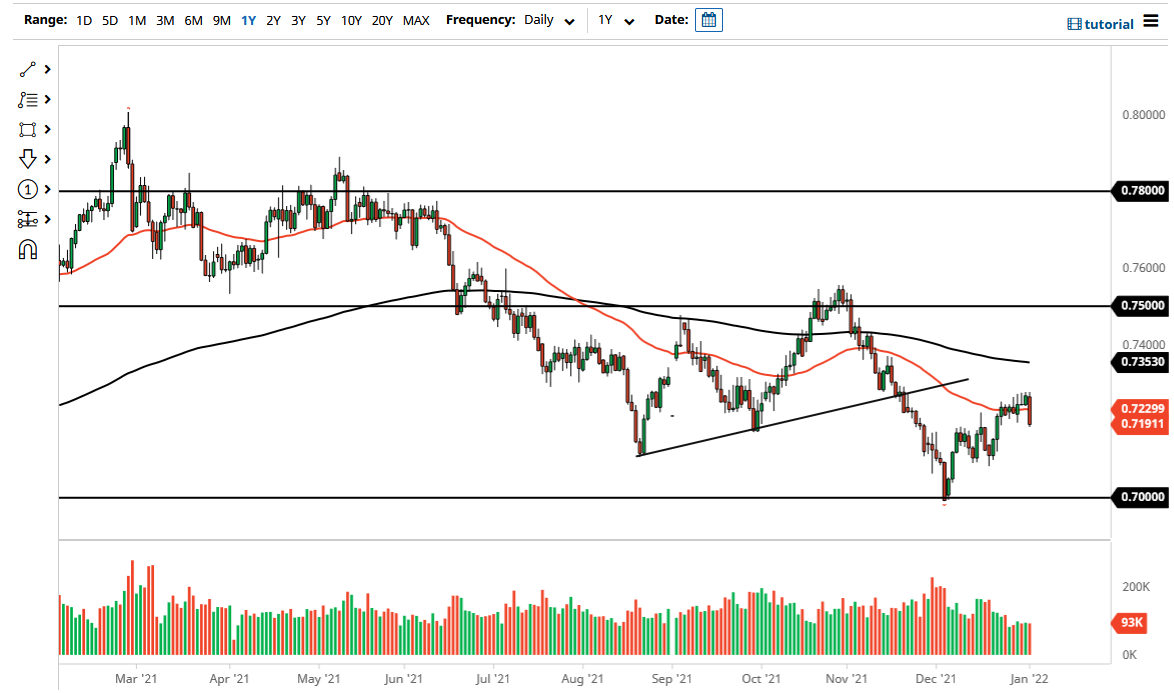Open the annotation list drawing tool

pyautogui.click(x=27, y=99)
